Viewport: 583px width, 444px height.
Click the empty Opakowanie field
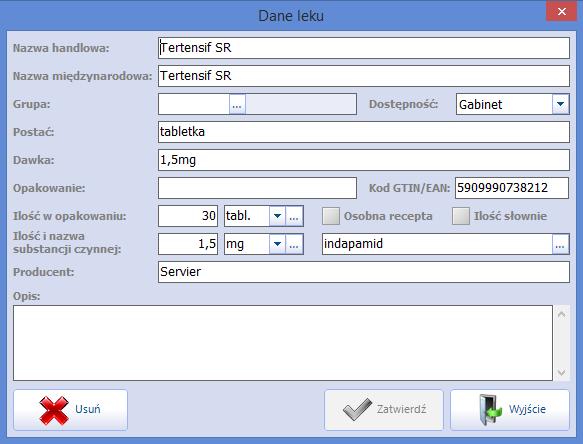pos(257,188)
